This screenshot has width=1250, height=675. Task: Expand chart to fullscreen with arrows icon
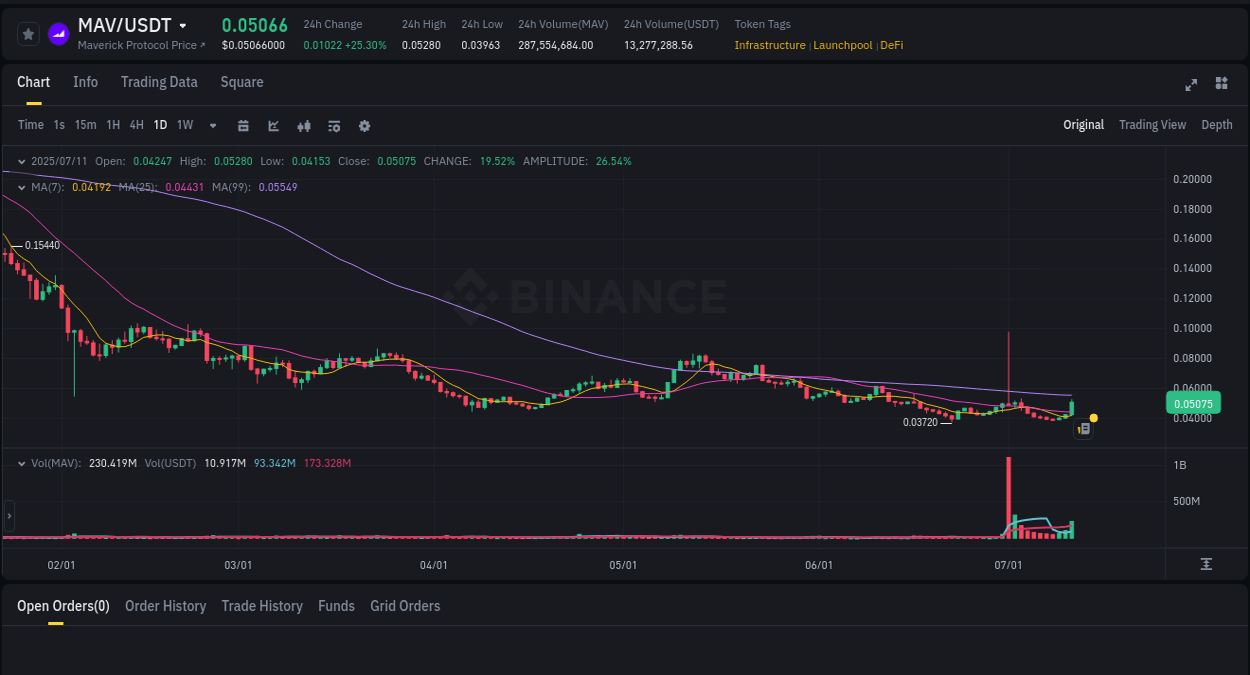click(x=1190, y=85)
